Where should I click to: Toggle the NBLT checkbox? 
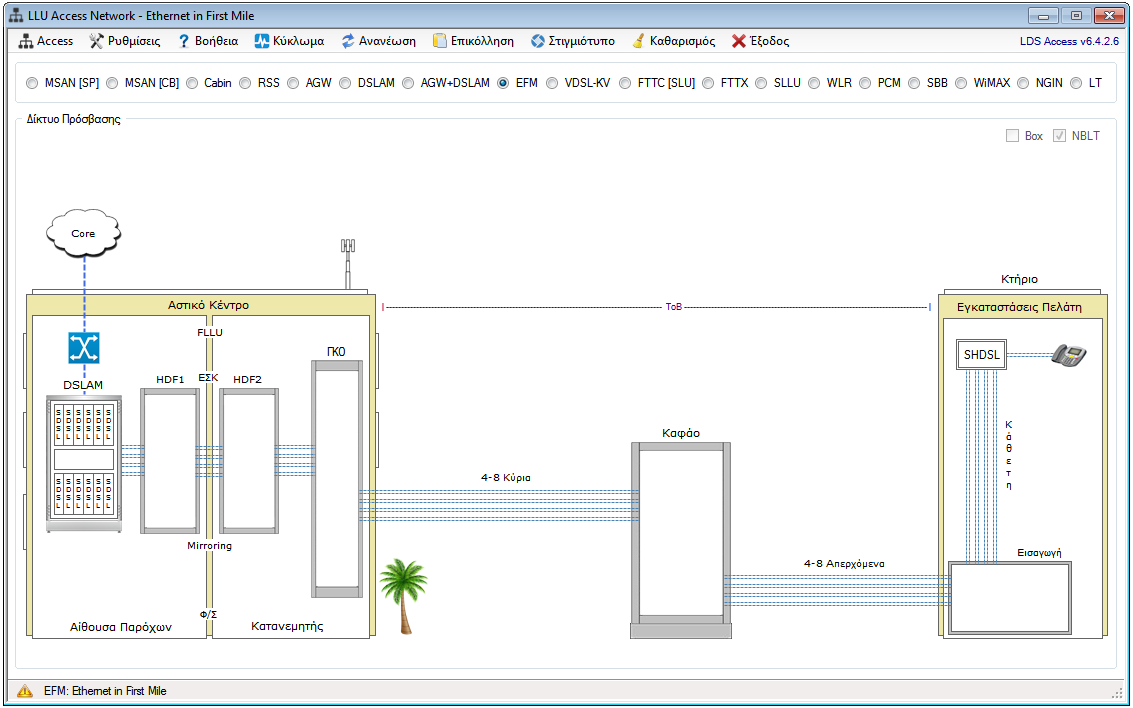click(x=1060, y=136)
